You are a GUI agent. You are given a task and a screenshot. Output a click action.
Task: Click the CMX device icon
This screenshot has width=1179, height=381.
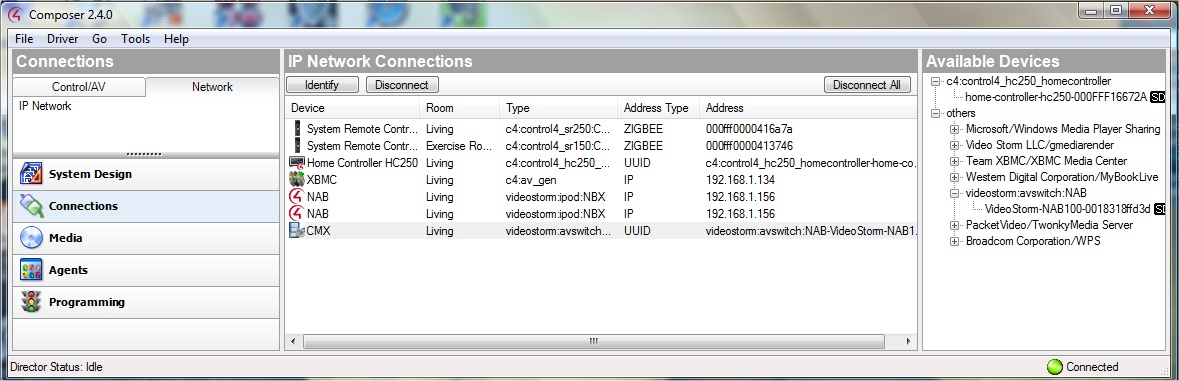[296, 231]
